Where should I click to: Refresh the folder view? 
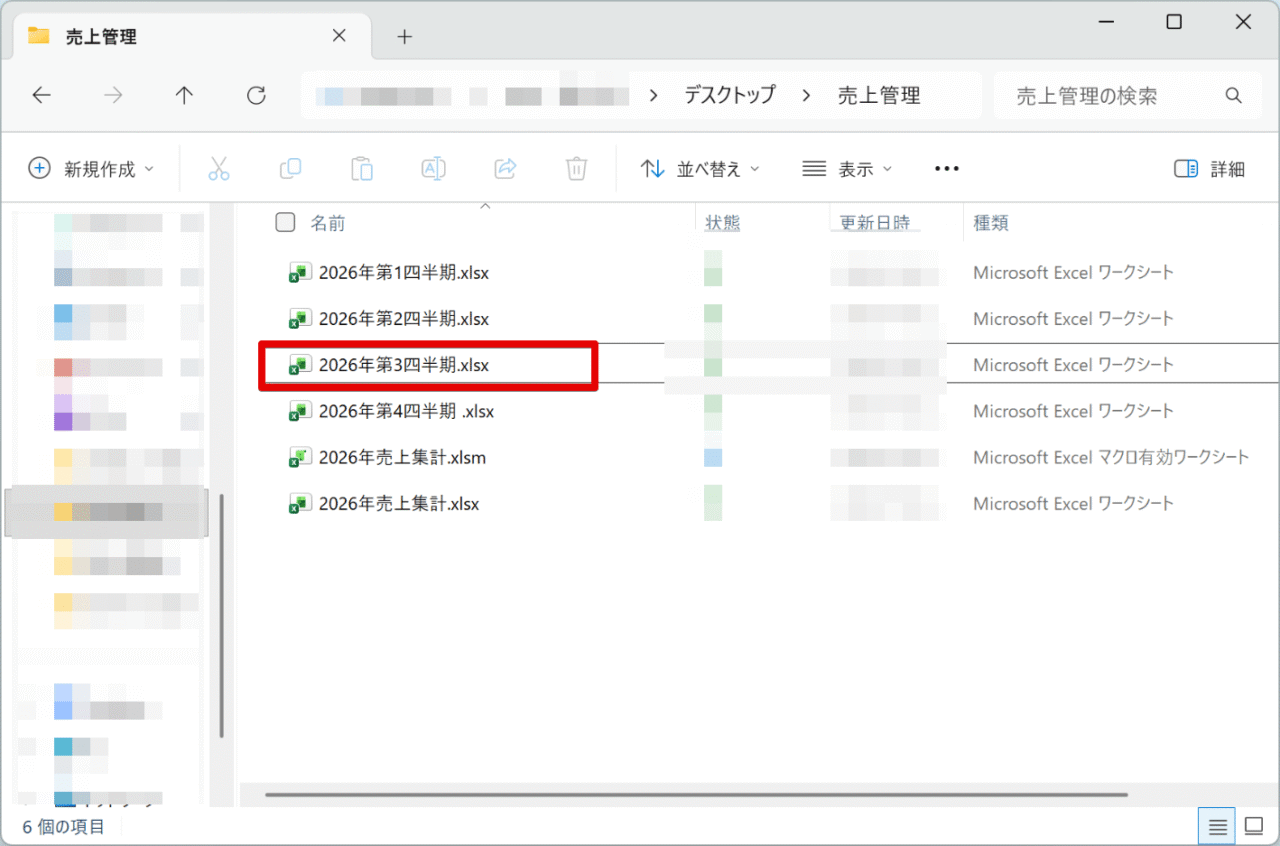click(x=256, y=95)
